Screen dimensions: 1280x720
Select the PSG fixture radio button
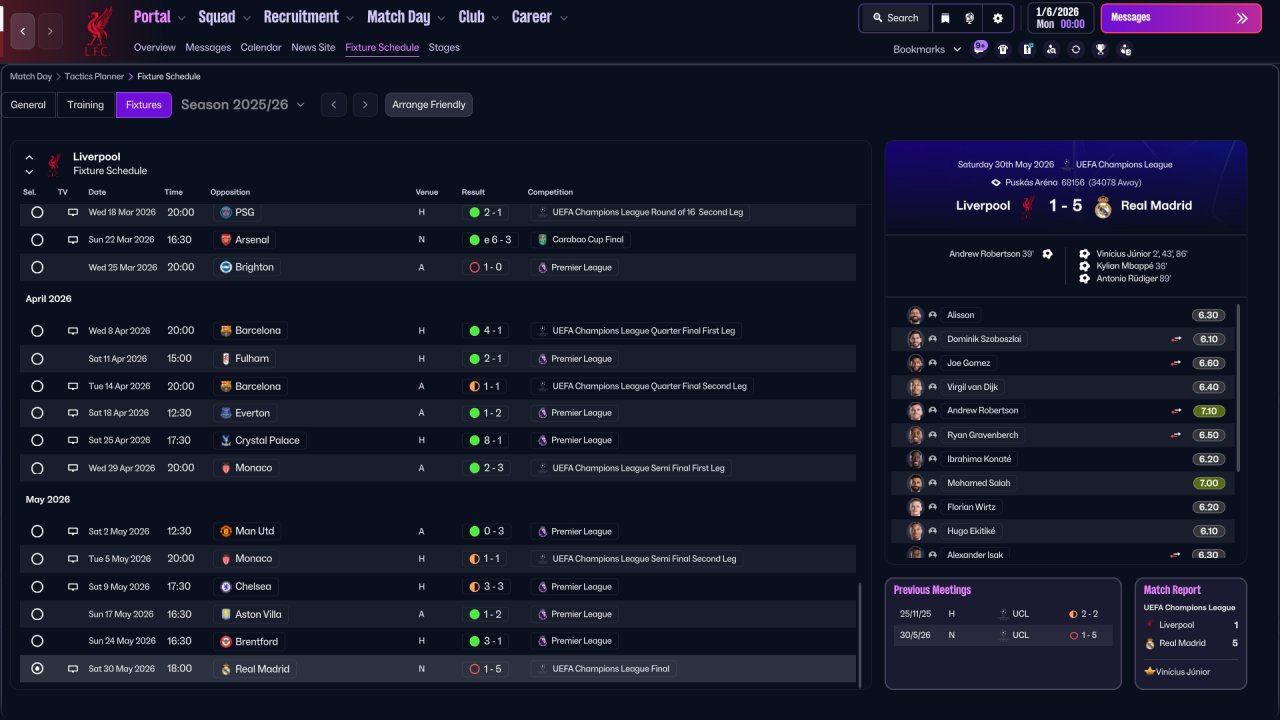pos(37,212)
